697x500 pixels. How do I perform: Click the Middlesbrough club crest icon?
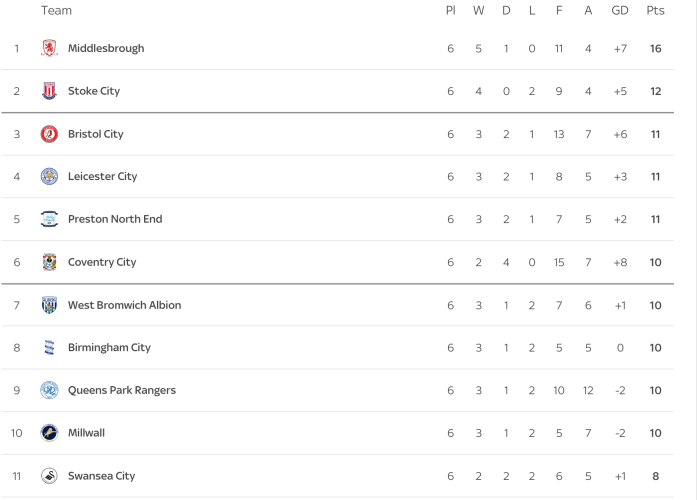coord(49,48)
